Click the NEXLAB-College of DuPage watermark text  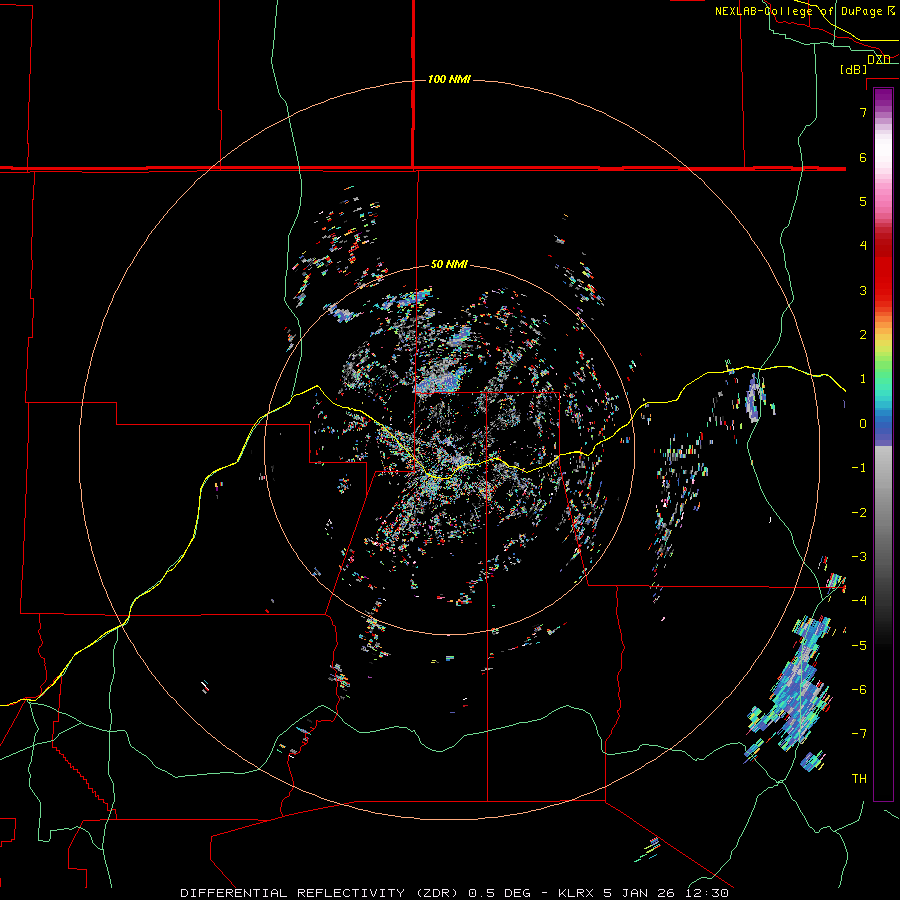805,11
